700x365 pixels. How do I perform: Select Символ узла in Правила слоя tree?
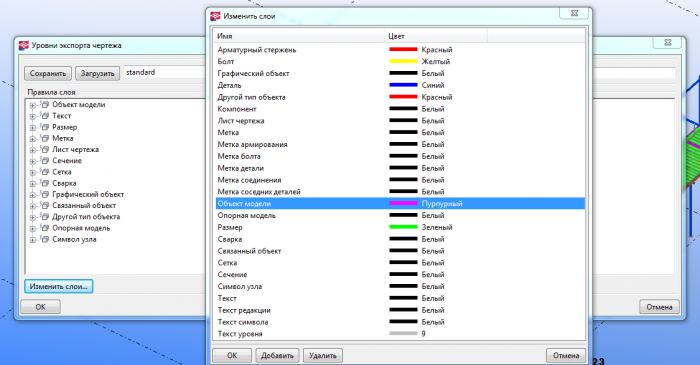(x=74, y=239)
